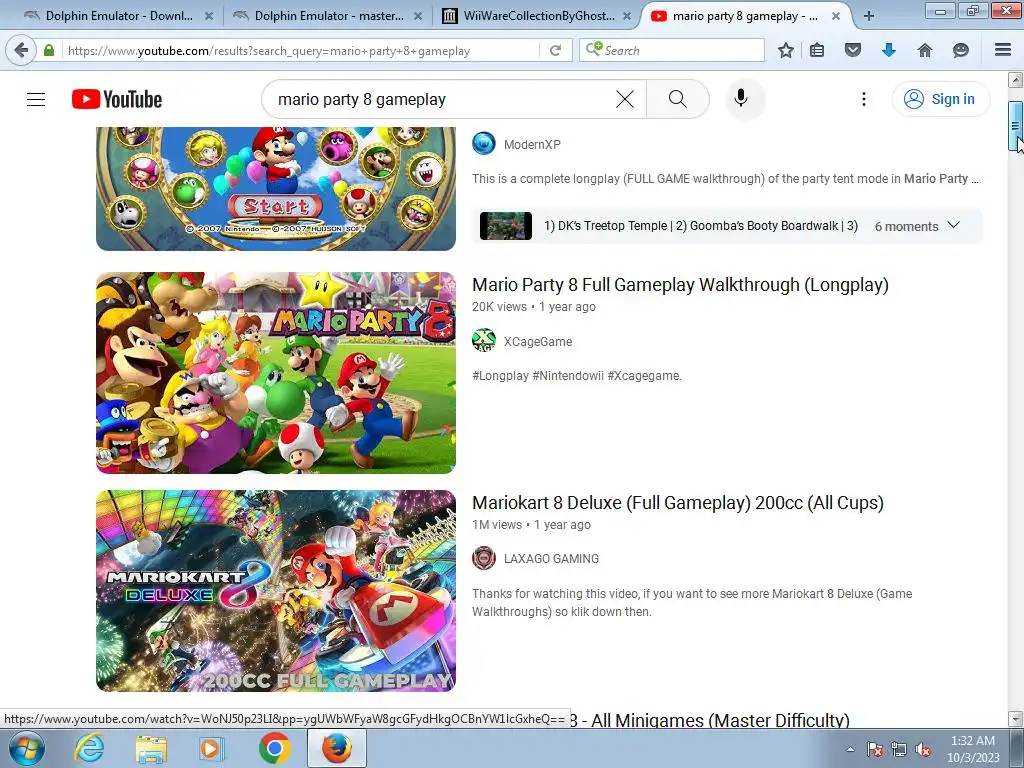This screenshot has width=1024, height=768.
Task: Click '#Longplay #Nintendowii #Xcagegame.' description text
Action: [577, 376]
